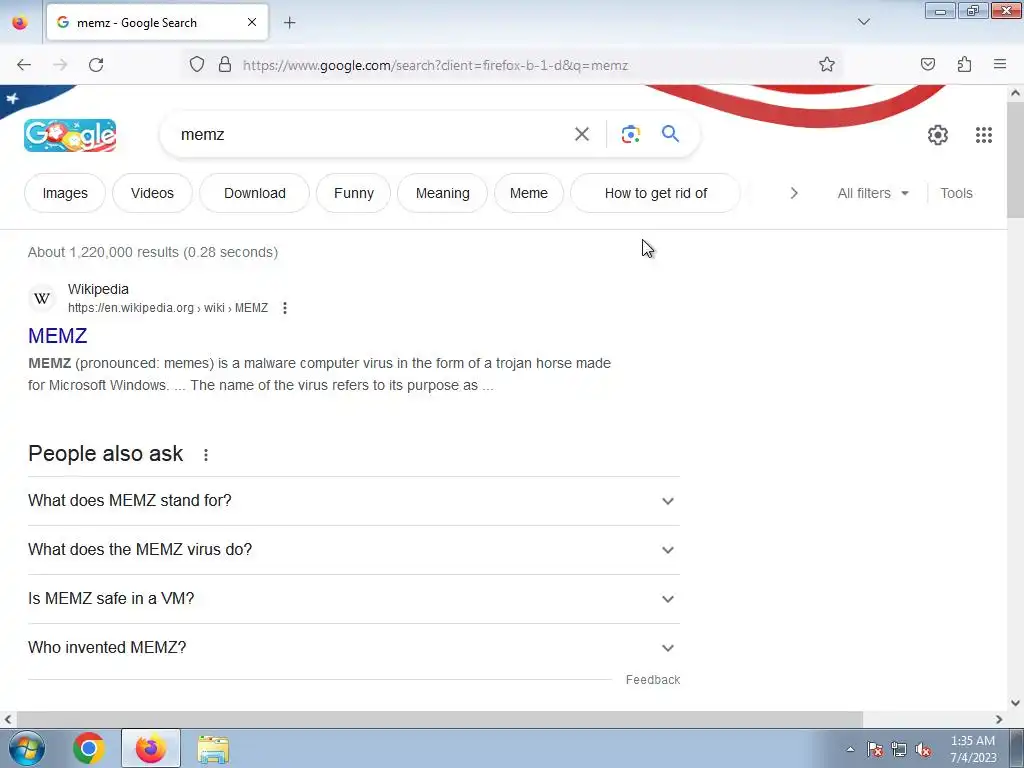Click the magnifier search button
1024x768 pixels.
670,134
